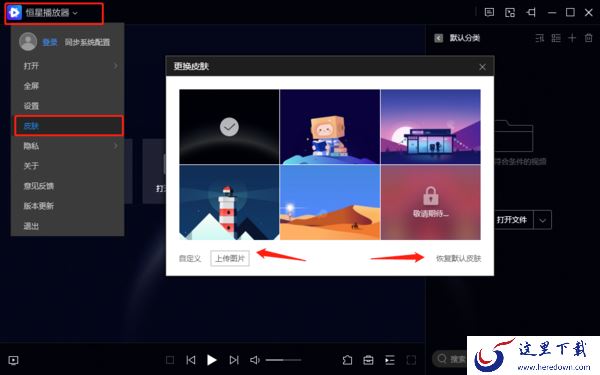600x375 pixels.
Task: Select 关于 from the menu
Action: point(67,166)
